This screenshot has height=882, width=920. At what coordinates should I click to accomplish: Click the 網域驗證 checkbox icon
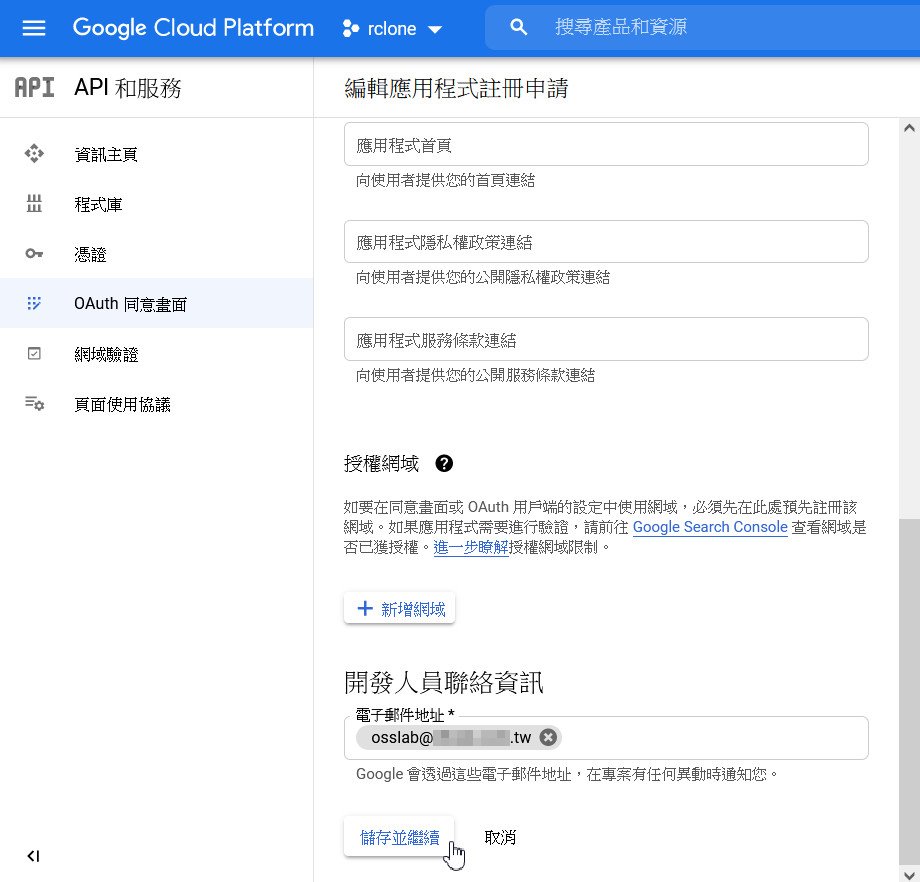[34, 354]
